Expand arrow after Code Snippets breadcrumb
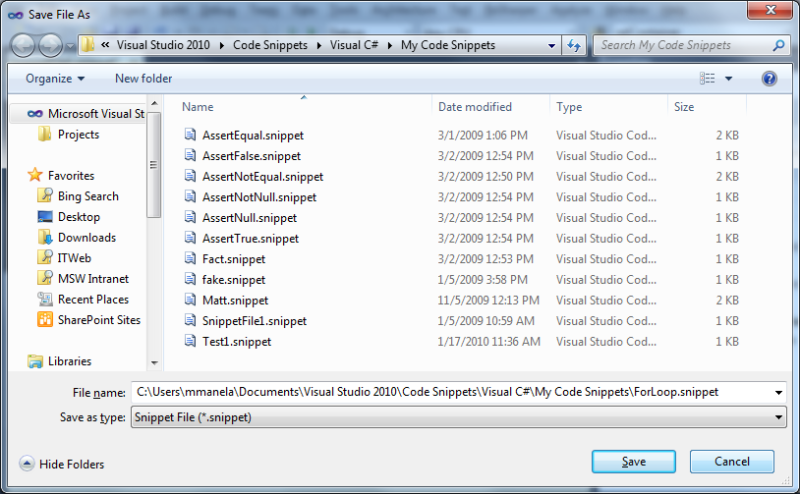Viewport: 800px width, 494px height. click(319, 45)
